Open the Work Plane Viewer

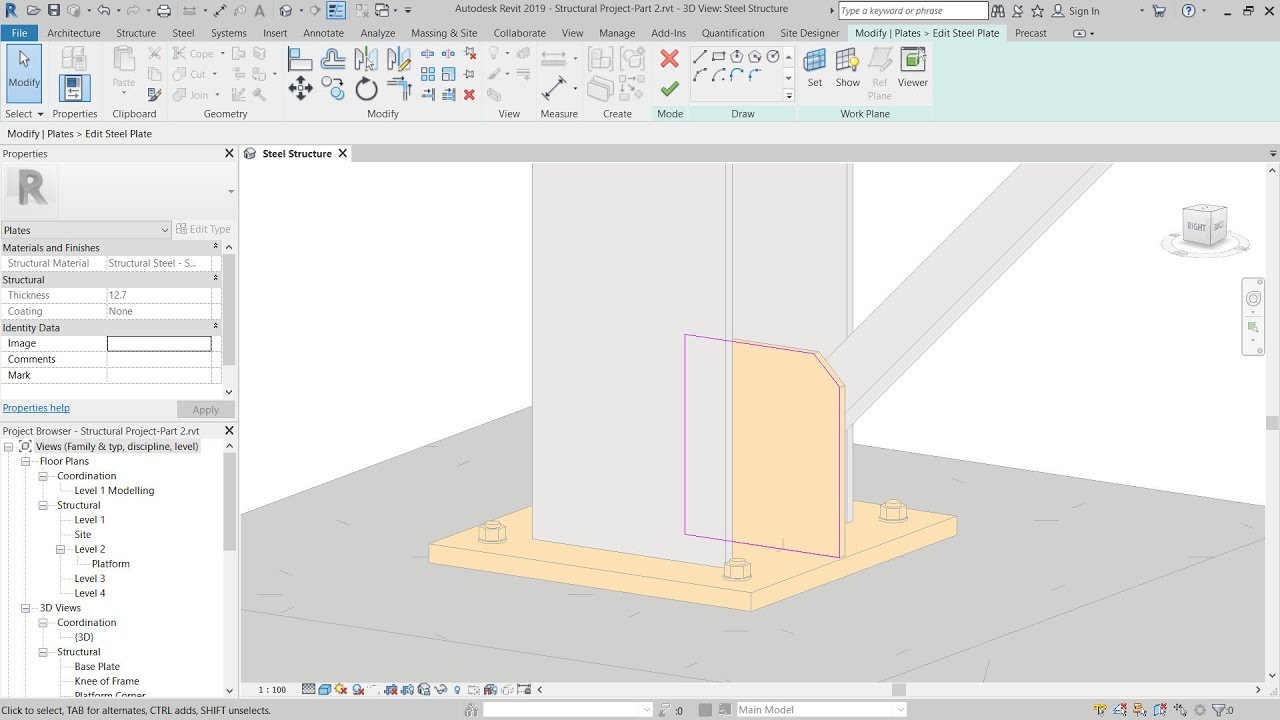[912, 62]
